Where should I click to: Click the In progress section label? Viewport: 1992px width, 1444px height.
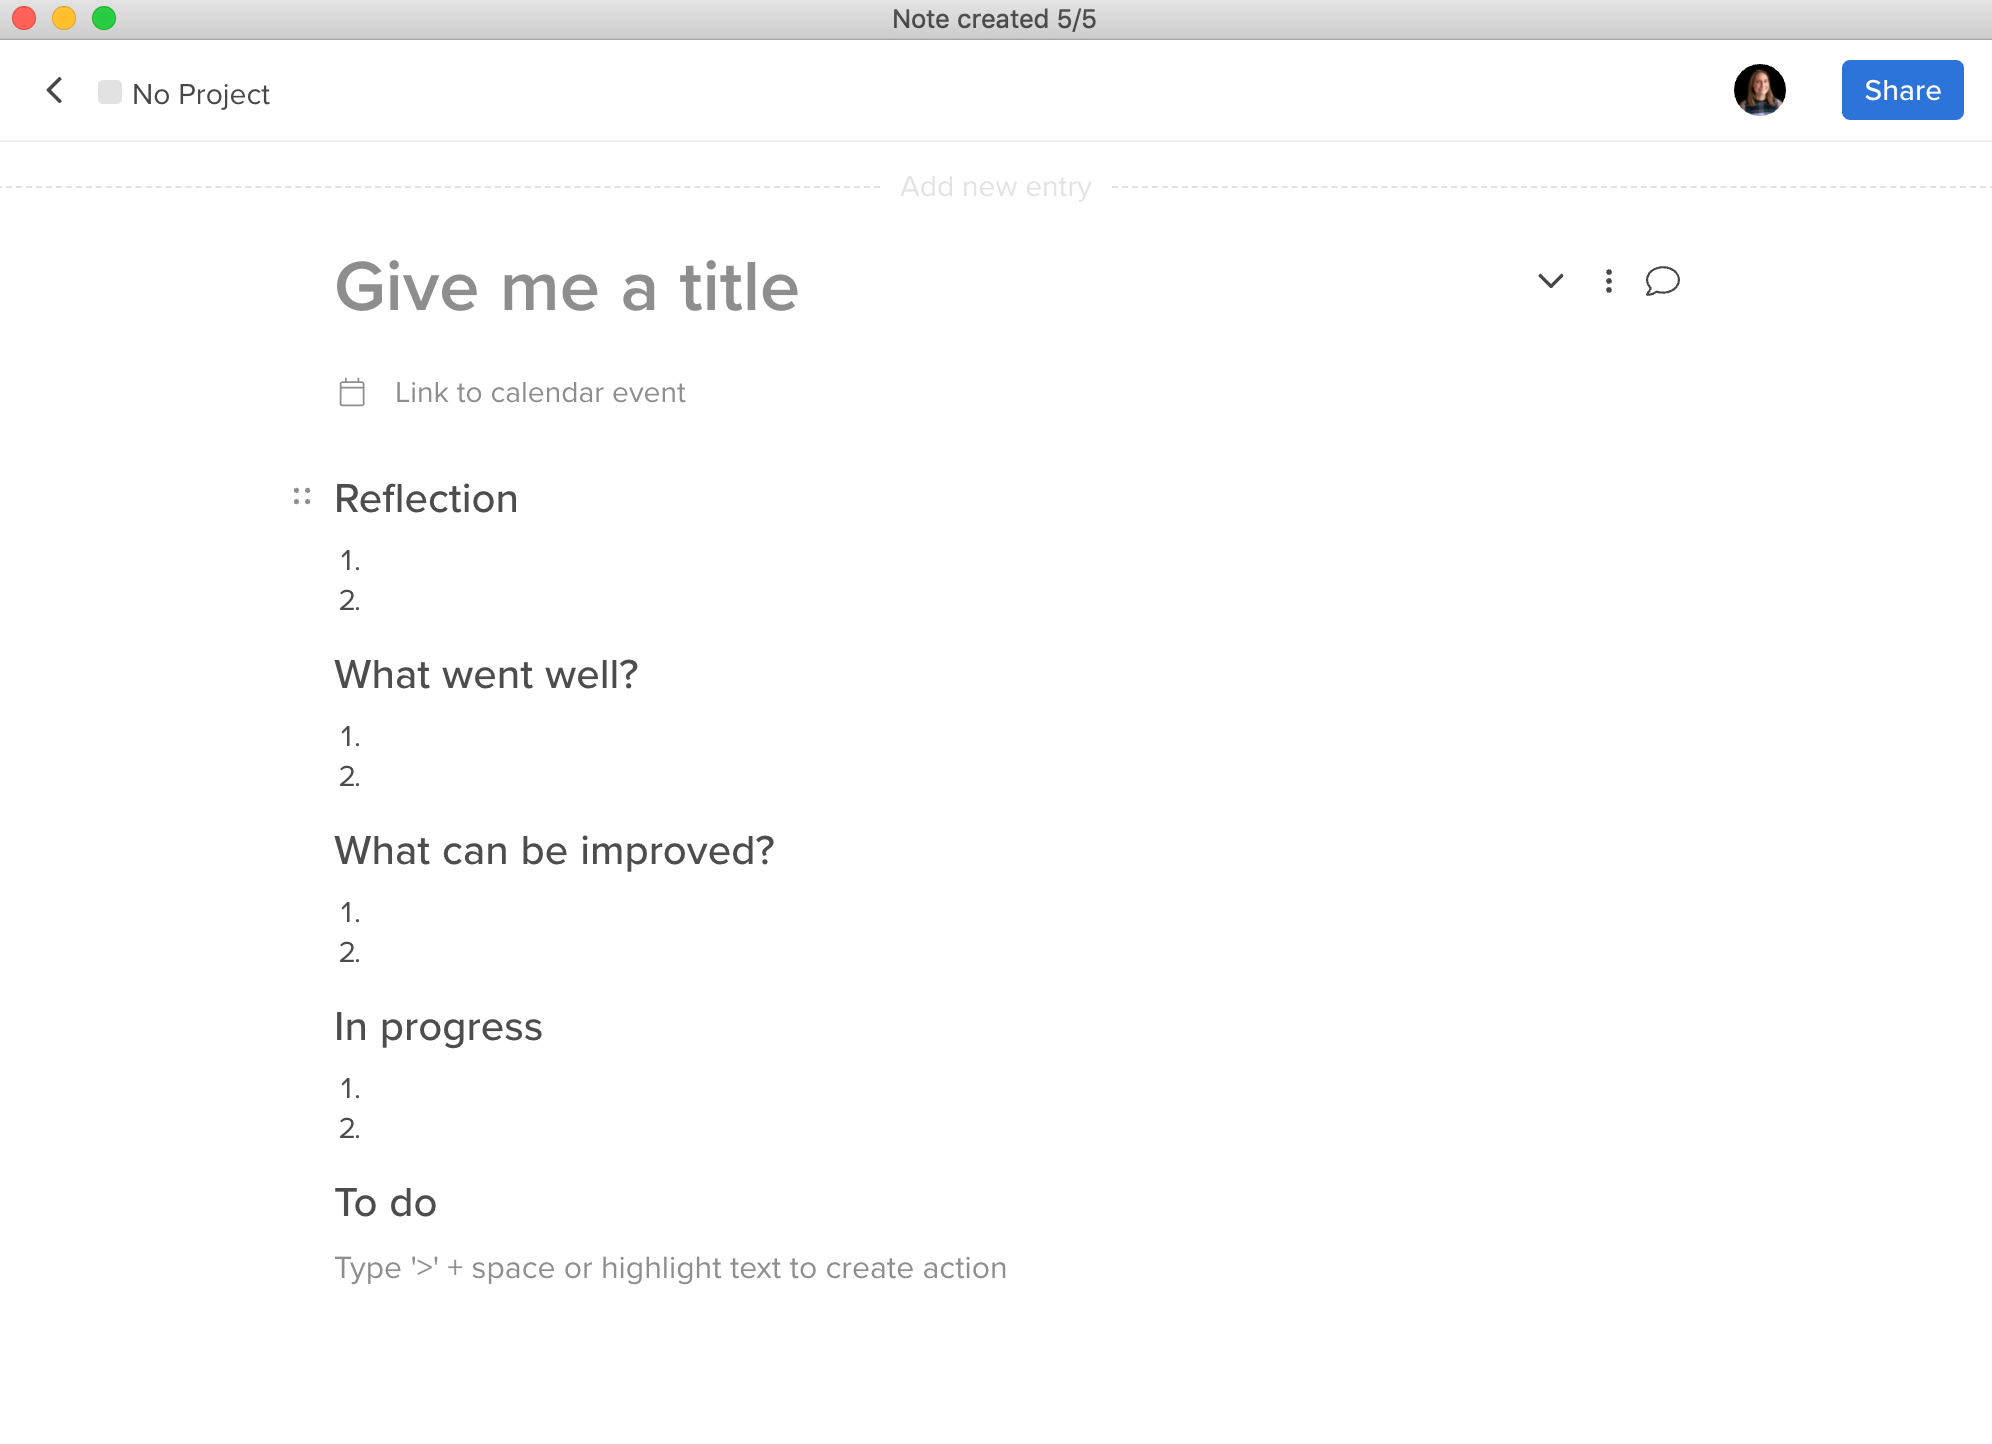coord(438,1027)
